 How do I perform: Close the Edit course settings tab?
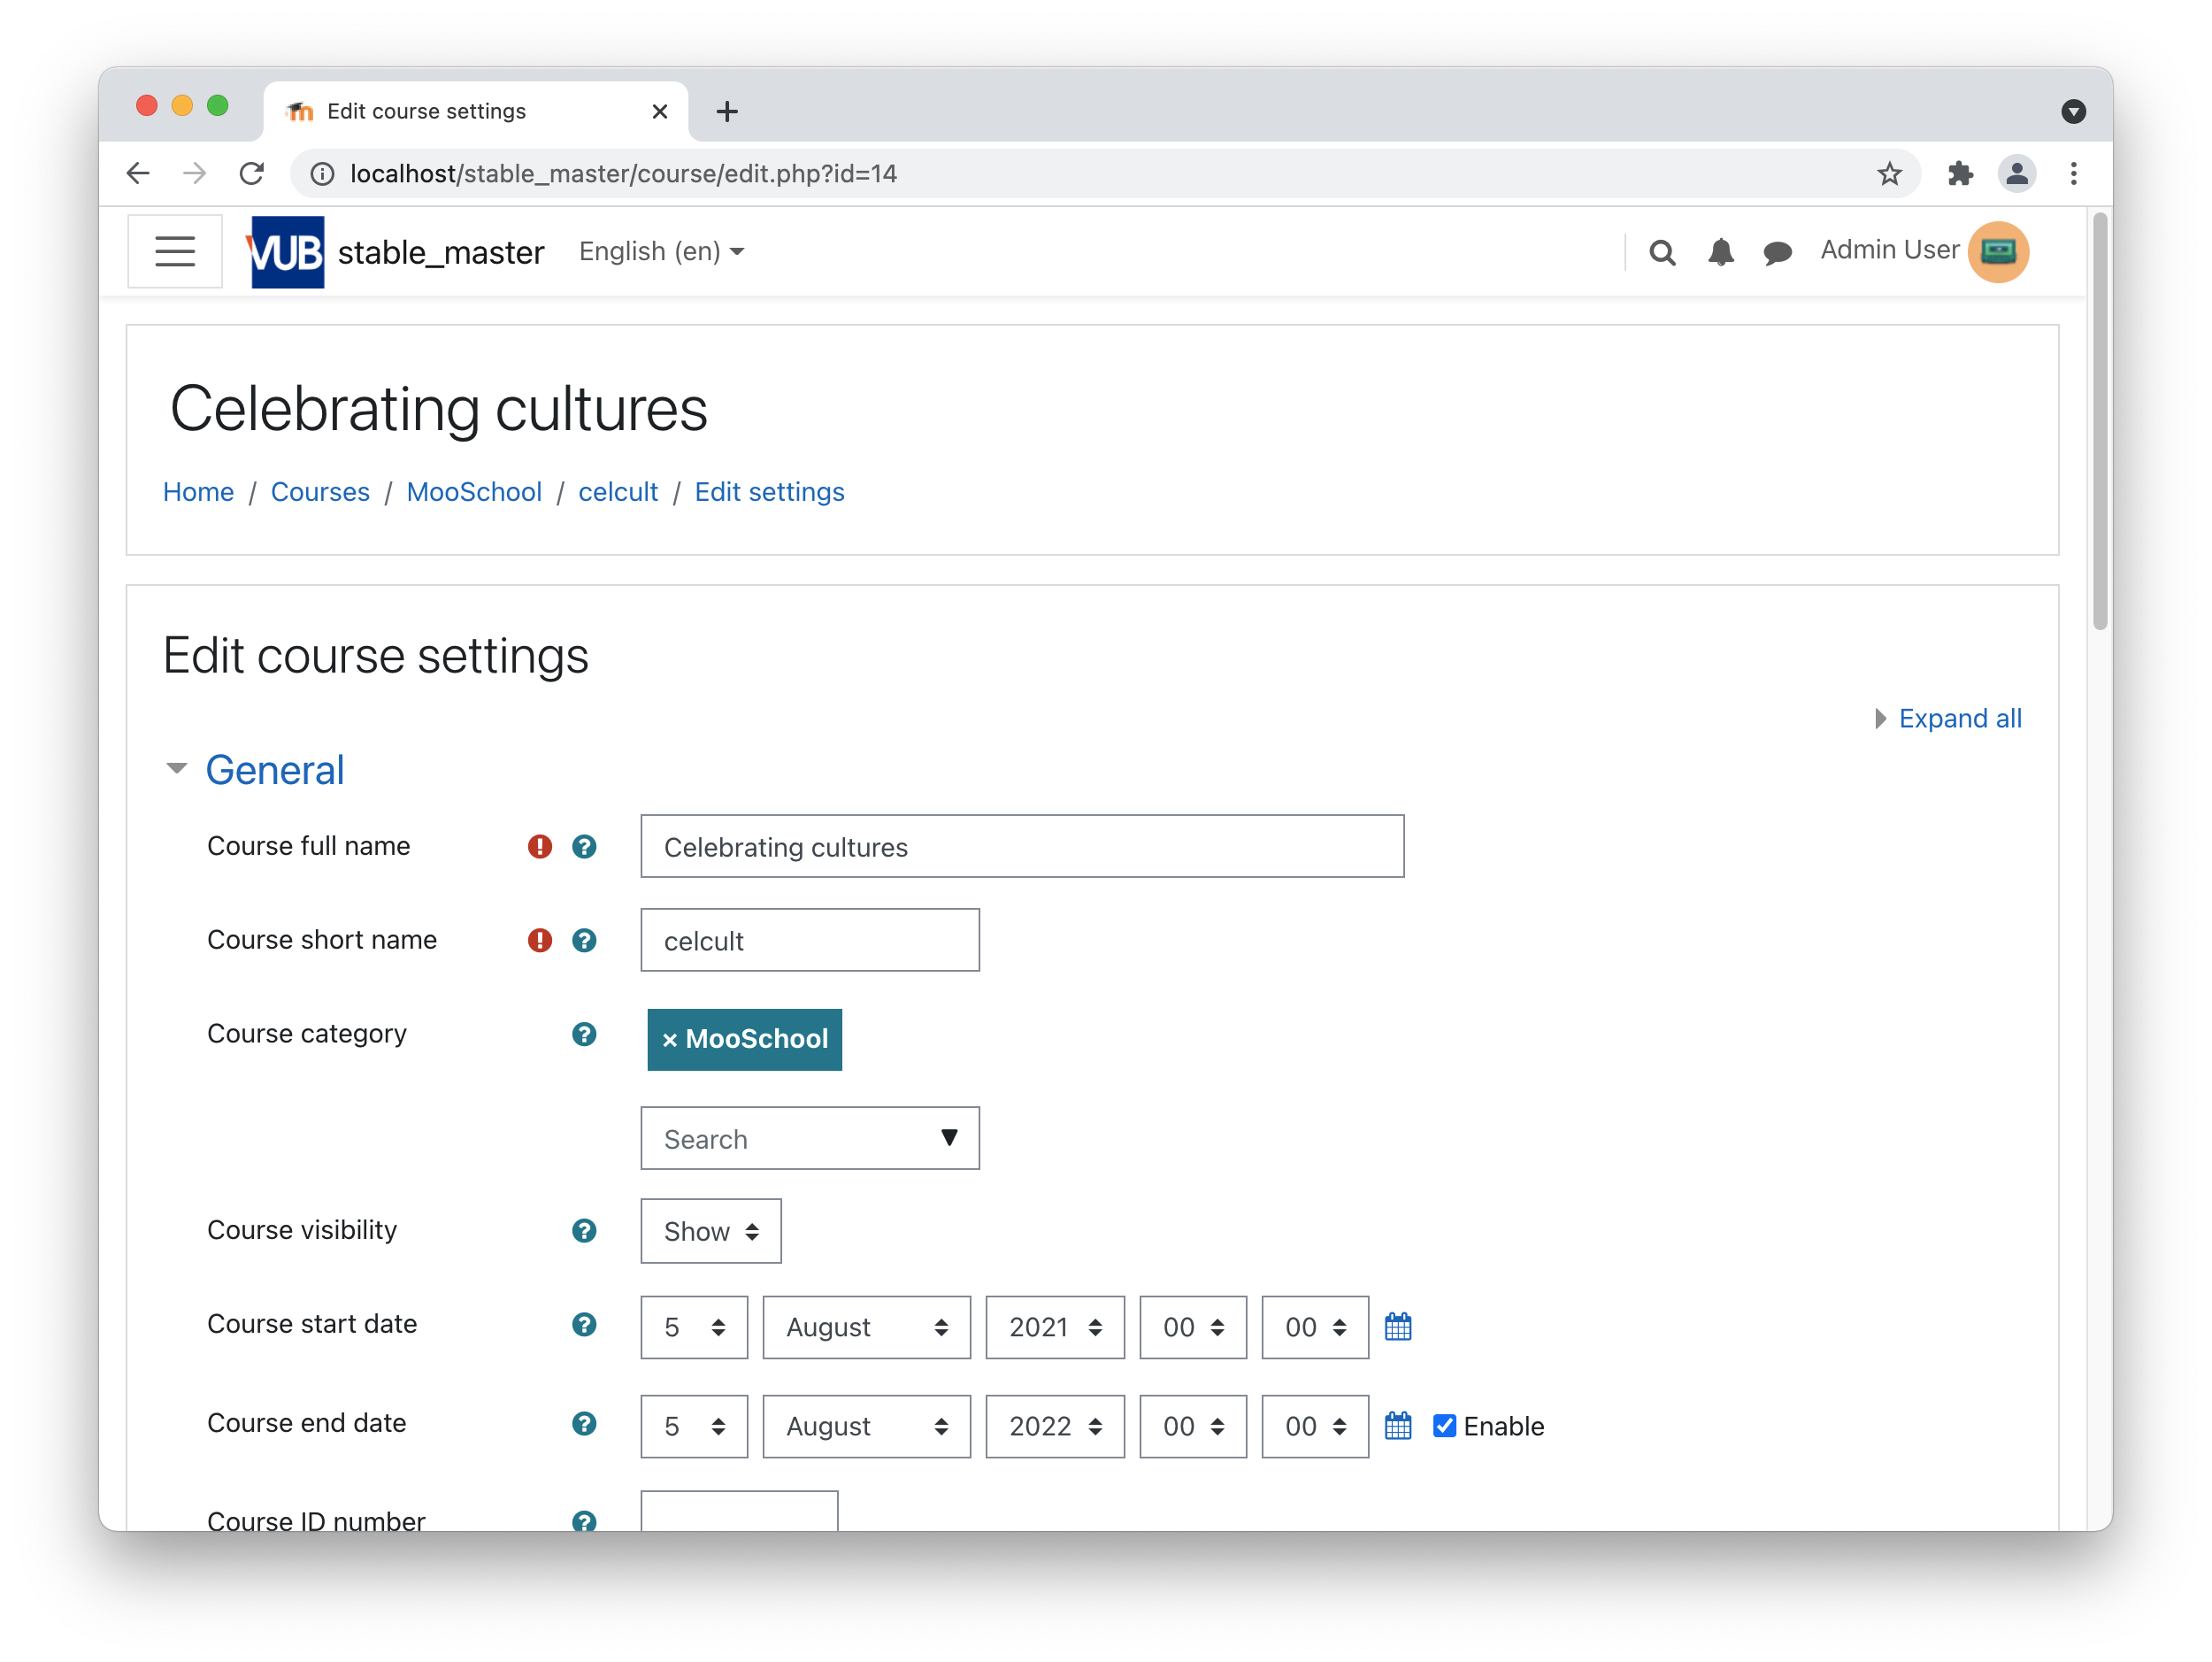click(x=659, y=111)
